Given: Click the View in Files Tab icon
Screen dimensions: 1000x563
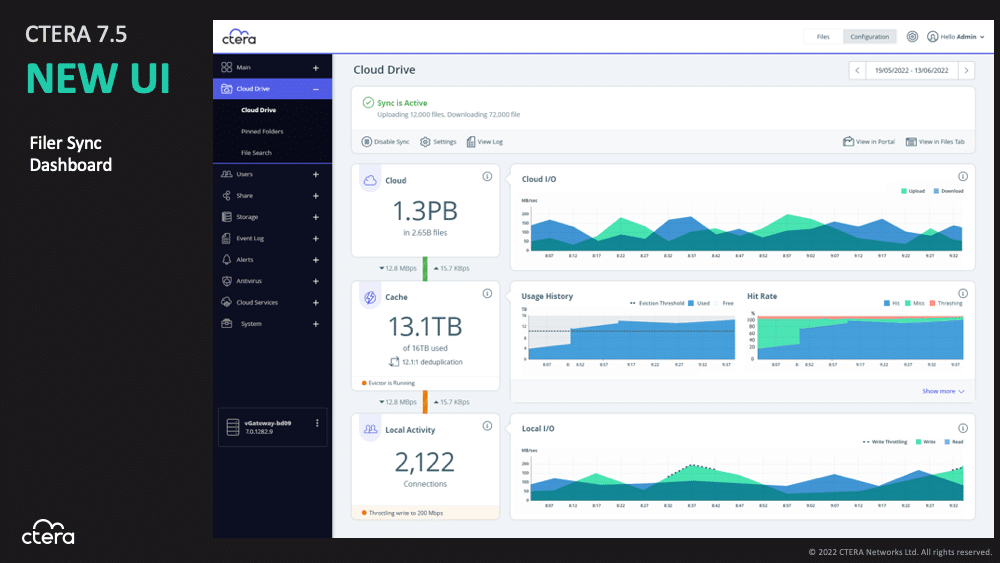Looking at the screenshot, I should (911, 142).
